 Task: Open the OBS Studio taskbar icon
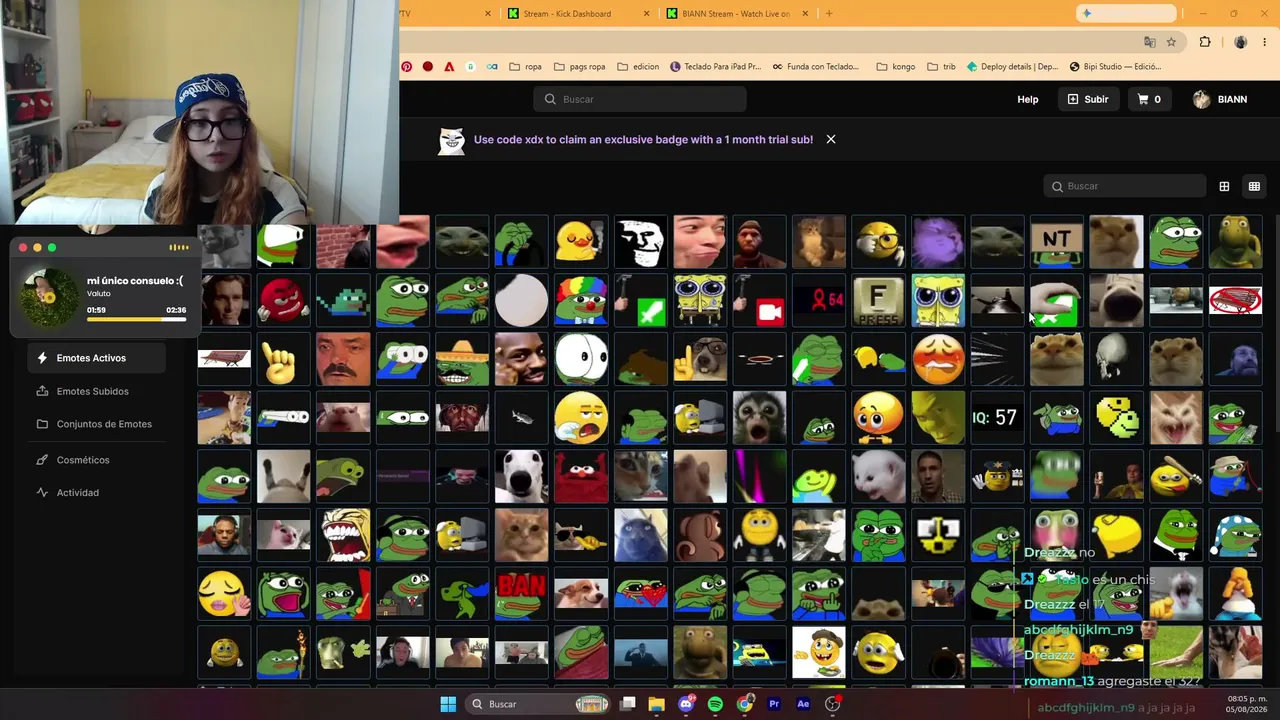833,704
